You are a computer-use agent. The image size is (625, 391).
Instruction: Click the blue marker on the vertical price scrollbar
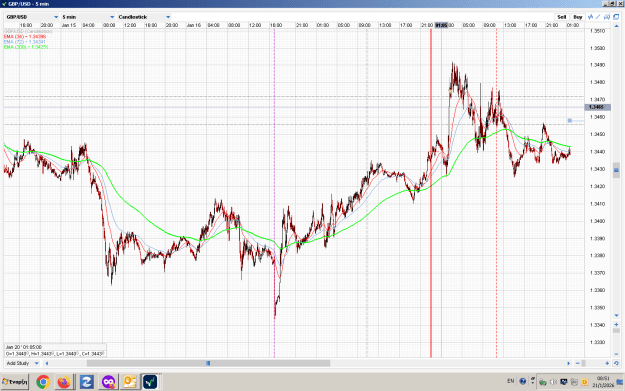coord(616,170)
